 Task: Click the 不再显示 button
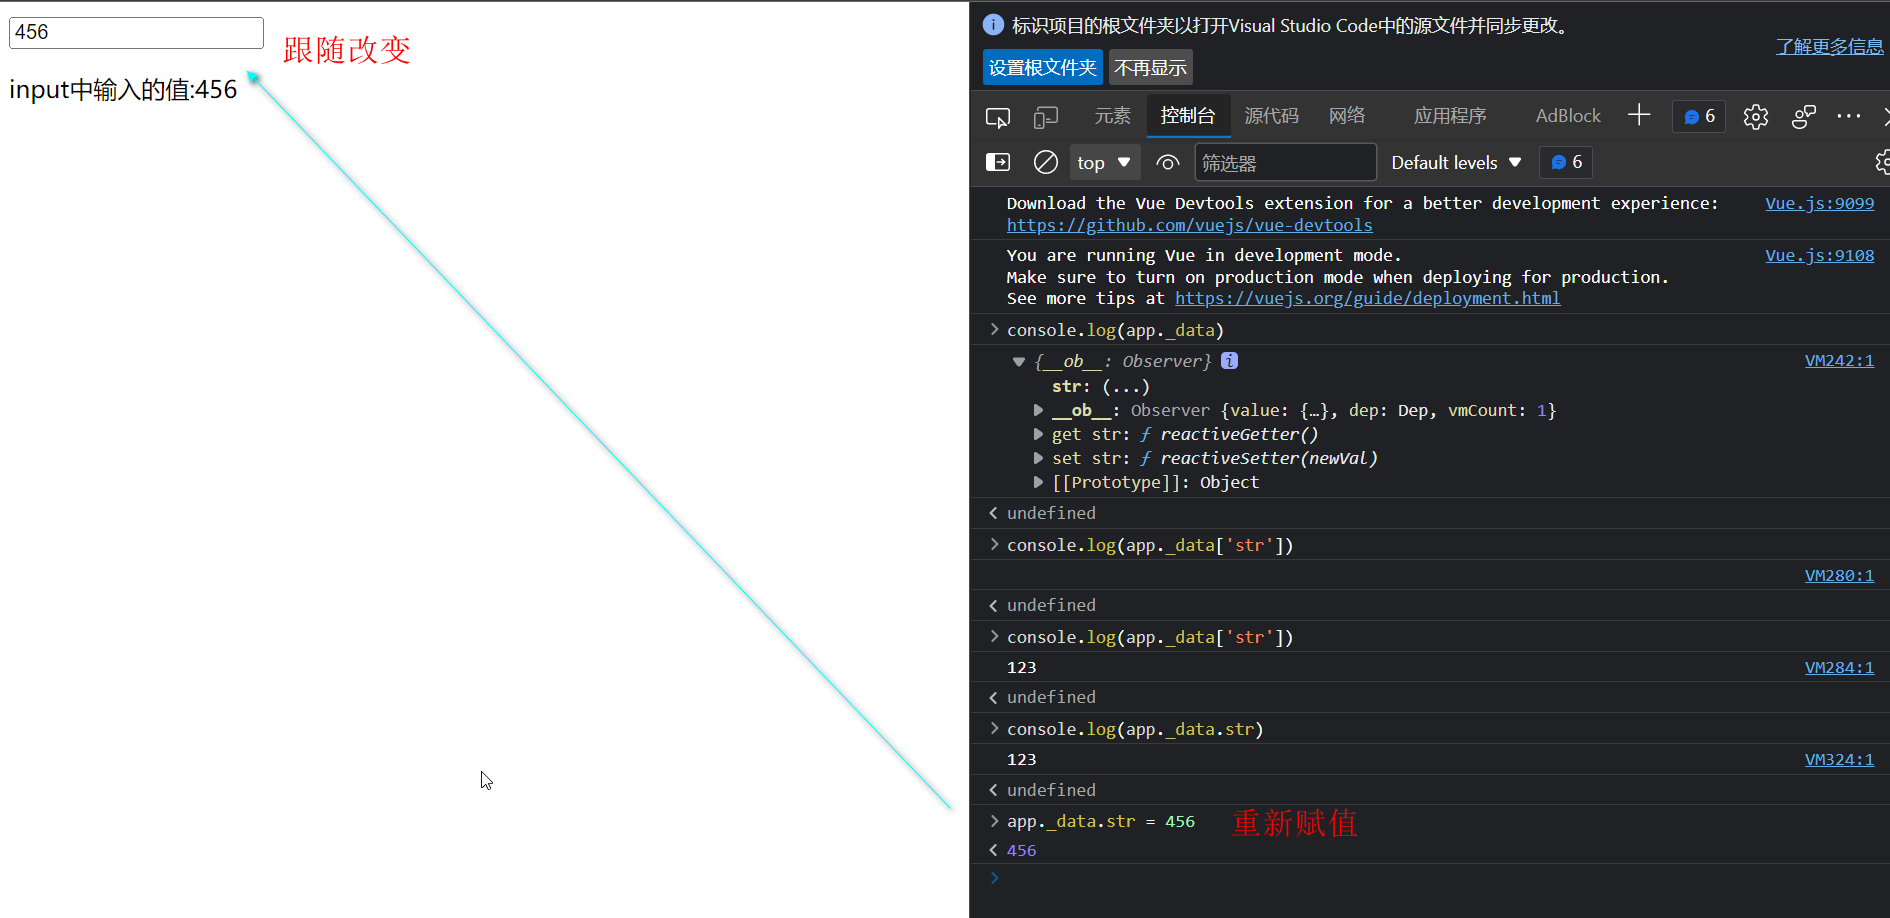(x=1151, y=67)
